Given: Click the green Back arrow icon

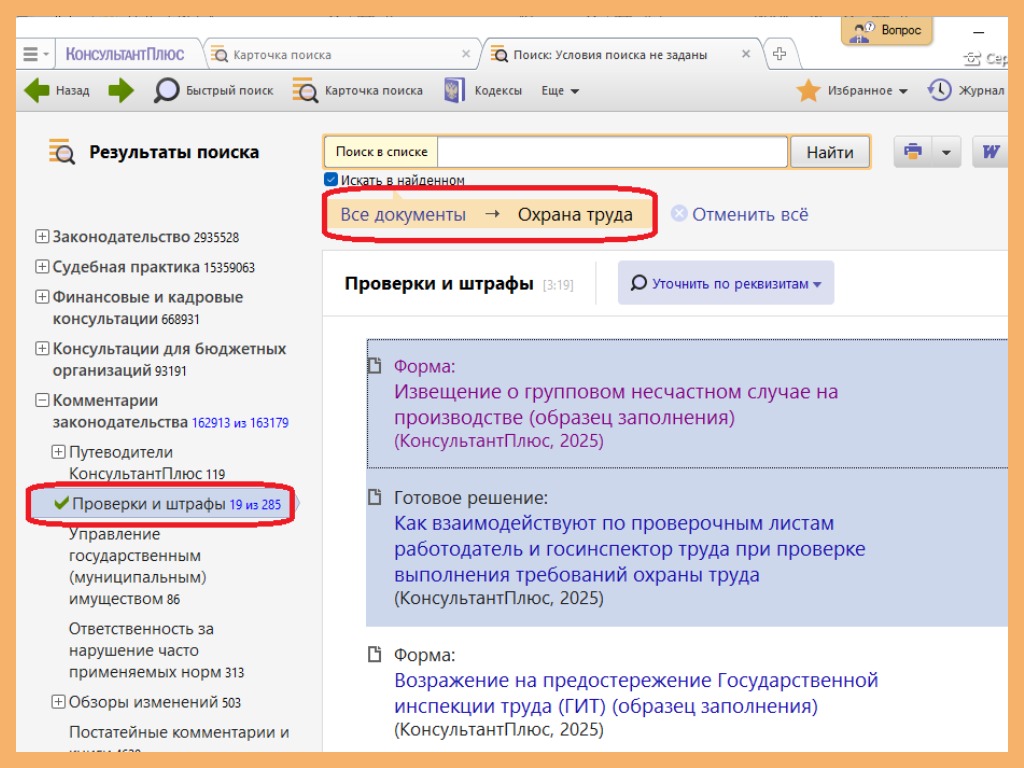Looking at the screenshot, I should point(37,91).
